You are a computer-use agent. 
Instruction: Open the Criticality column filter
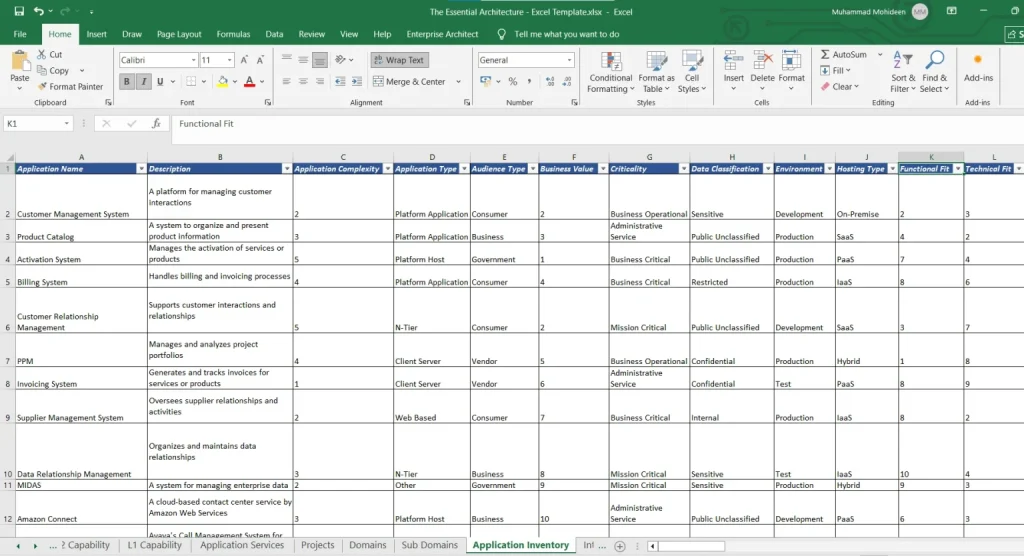(x=684, y=169)
